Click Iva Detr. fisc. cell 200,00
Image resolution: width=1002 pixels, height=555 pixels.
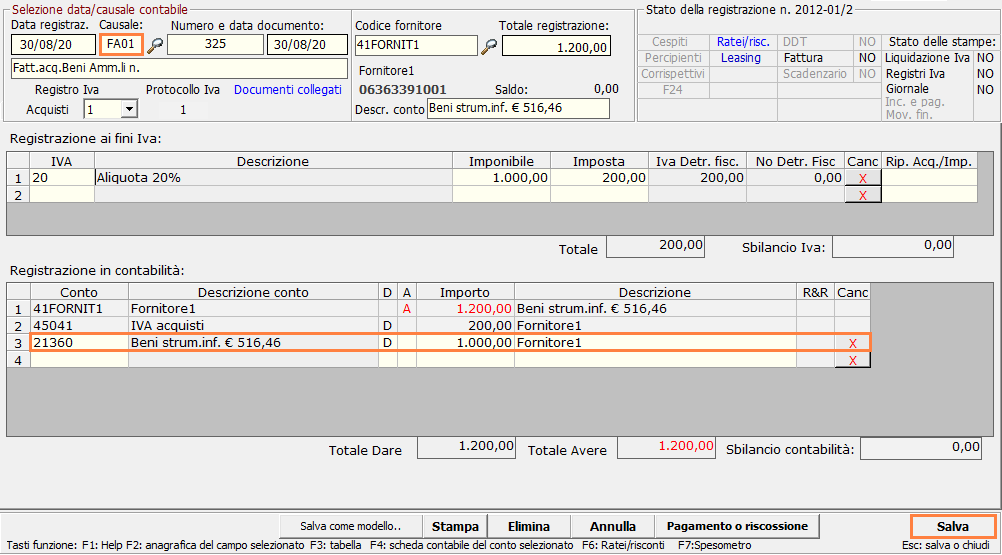(697, 178)
